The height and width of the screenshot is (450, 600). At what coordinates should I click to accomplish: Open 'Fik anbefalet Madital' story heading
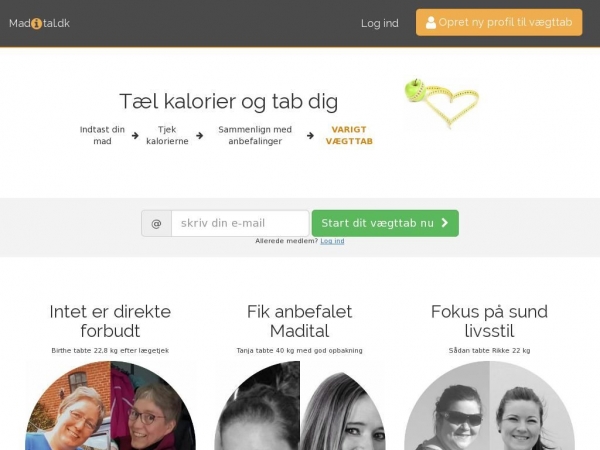(300, 321)
